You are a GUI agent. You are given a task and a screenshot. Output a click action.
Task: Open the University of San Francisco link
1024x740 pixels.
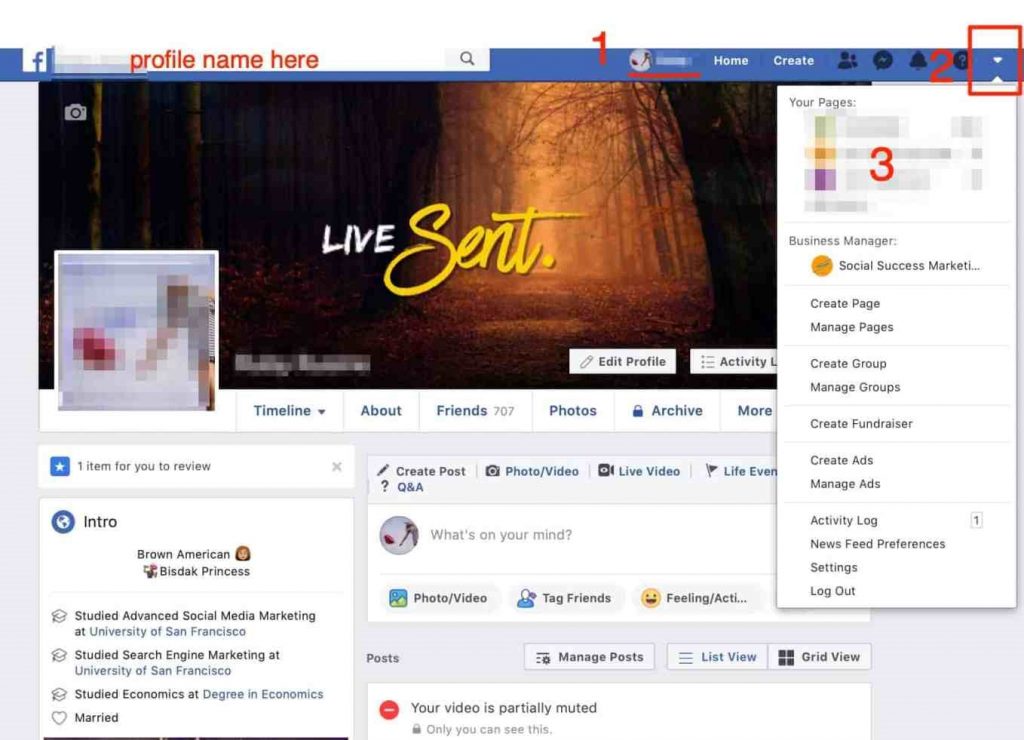[167, 632]
